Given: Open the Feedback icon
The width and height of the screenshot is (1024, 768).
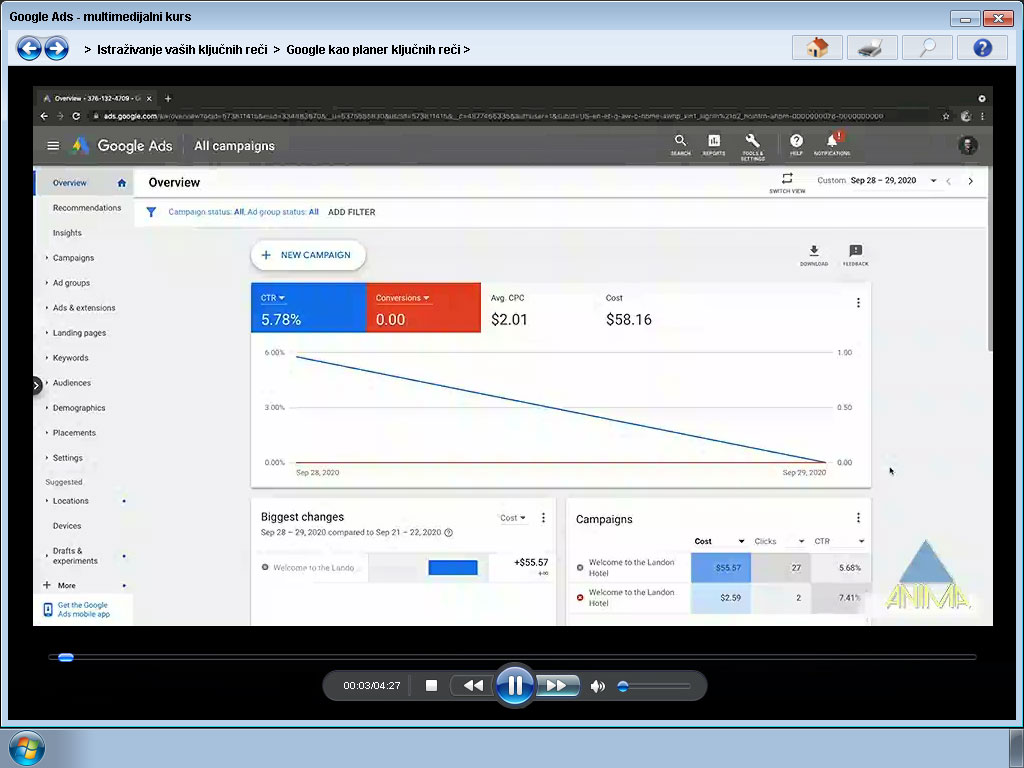Looking at the screenshot, I should click(x=854, y=252).
